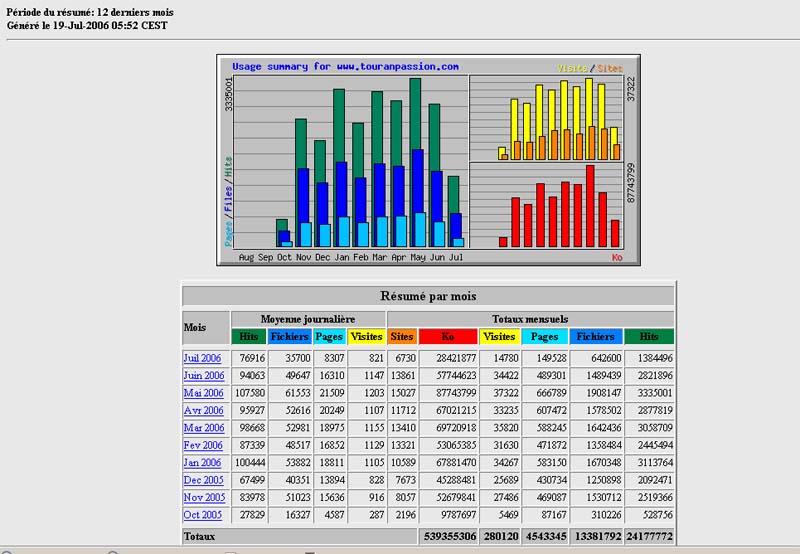
Task: Click the Période du résumé heading text
Action: 90,12
